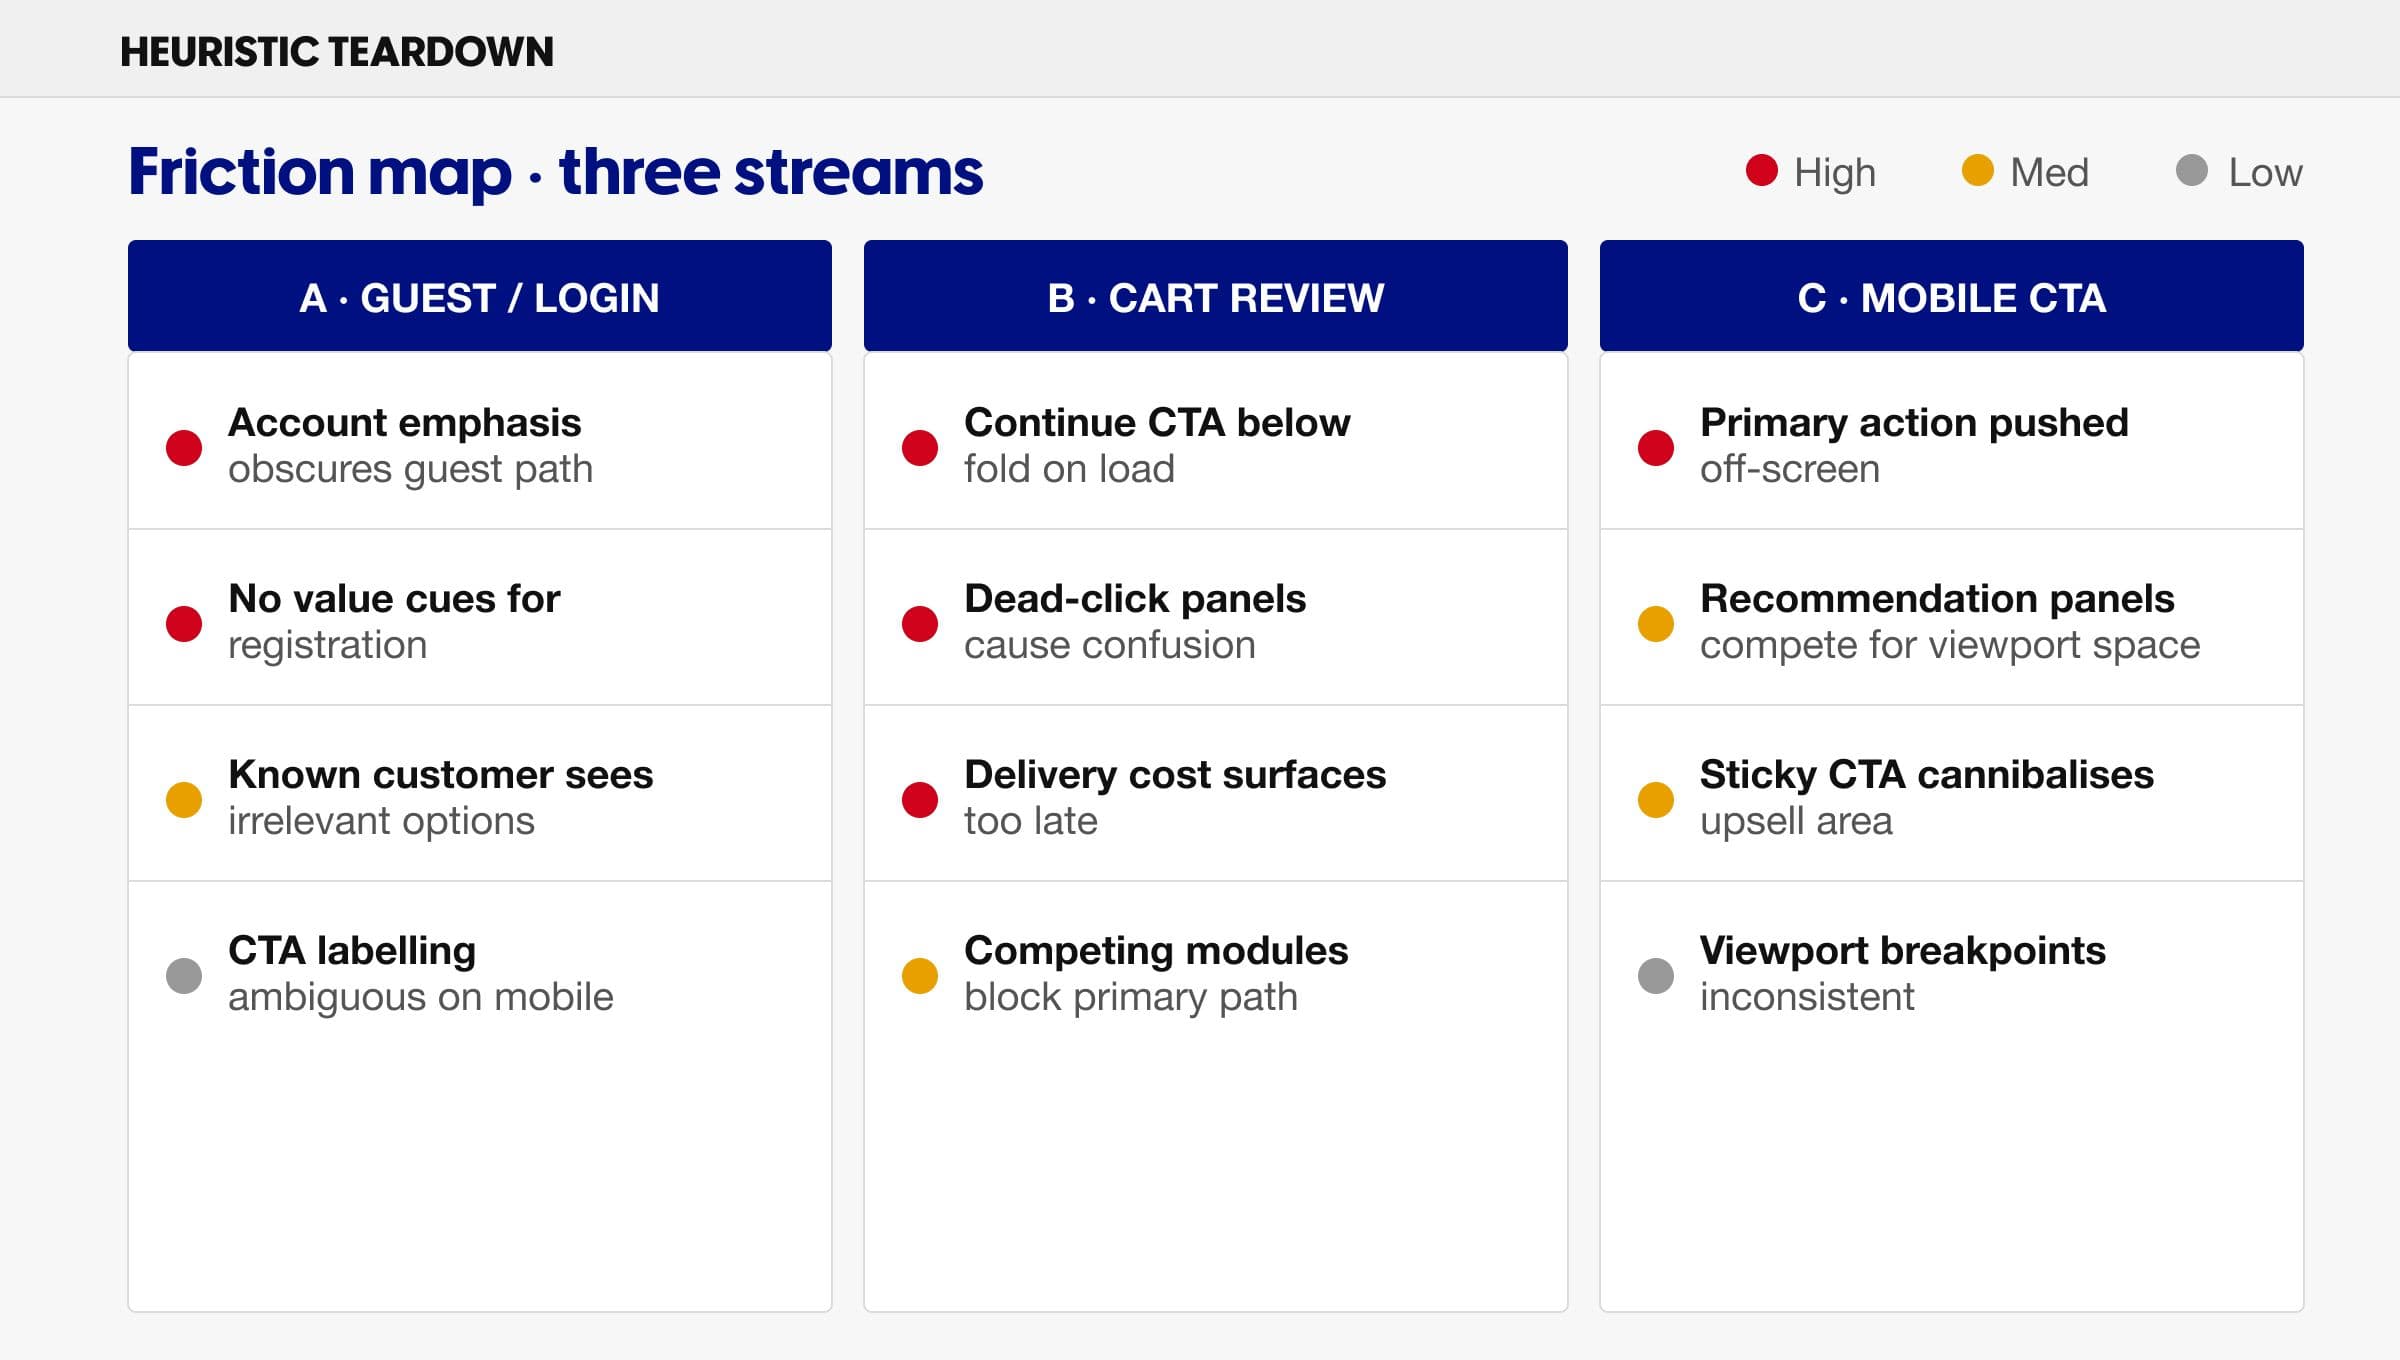Image resolution: width=2400 pixels, height=1360 pixels.
Task: Open the B · Cart Review column header
Action: click(1216, 297)
